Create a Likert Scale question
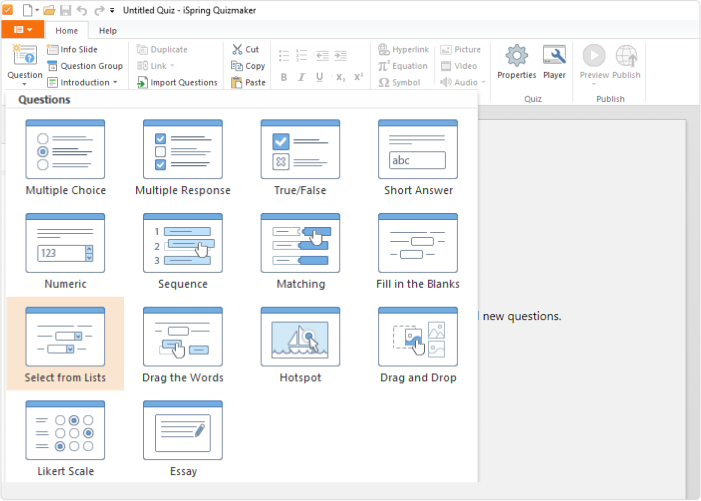This screenshot has width=701, height=501. point(65,438)
